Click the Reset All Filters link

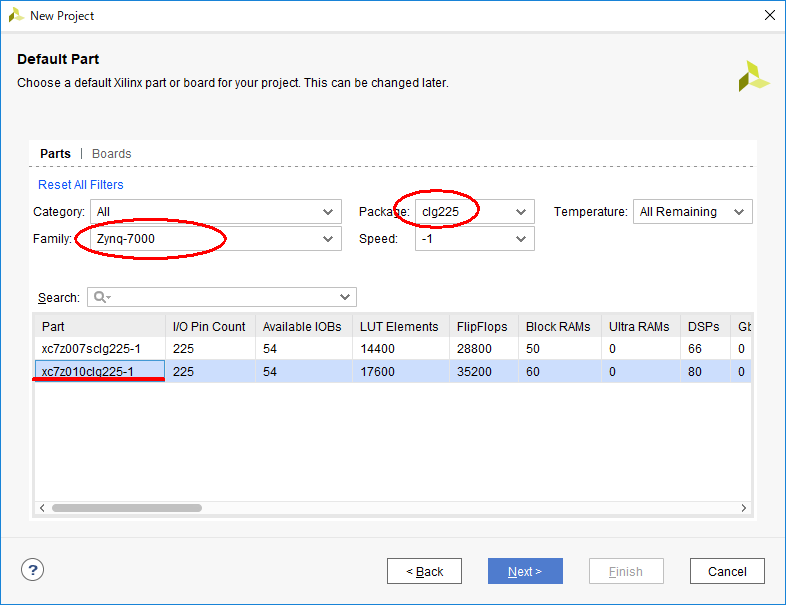coord(81,185)
